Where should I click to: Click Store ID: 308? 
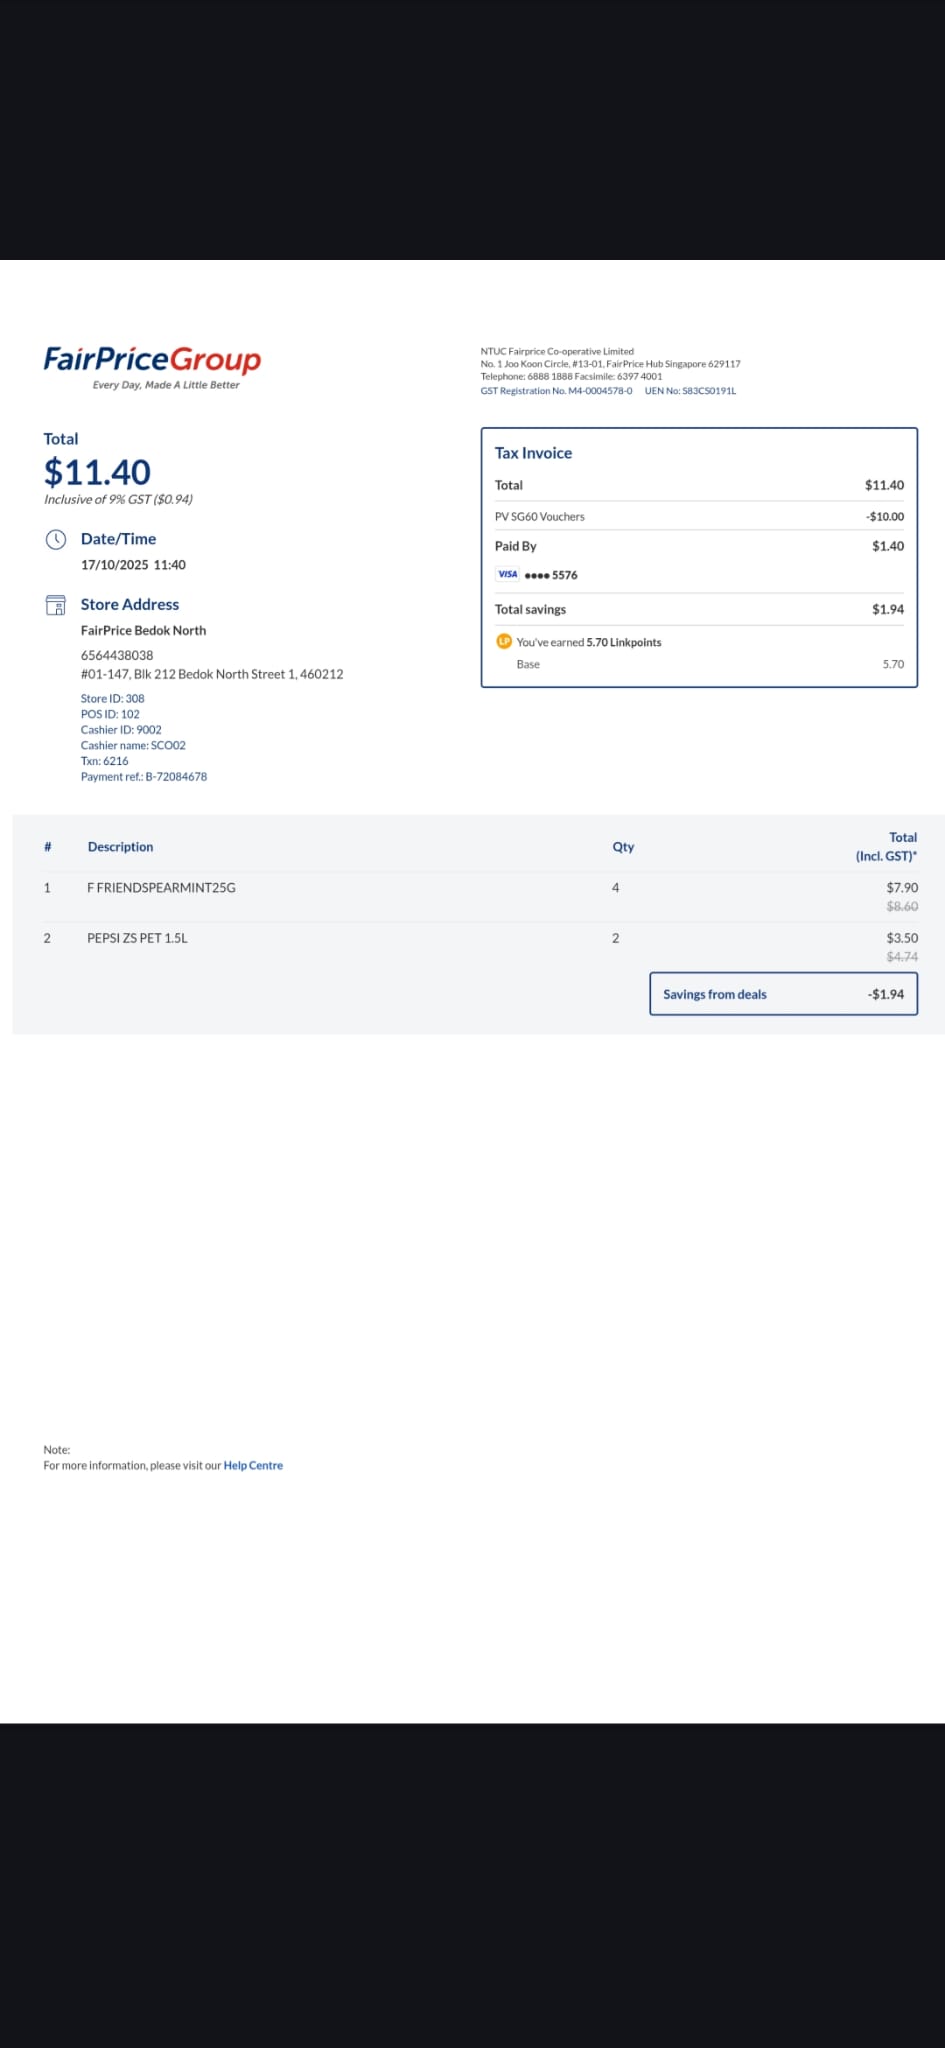pos(112,698)
